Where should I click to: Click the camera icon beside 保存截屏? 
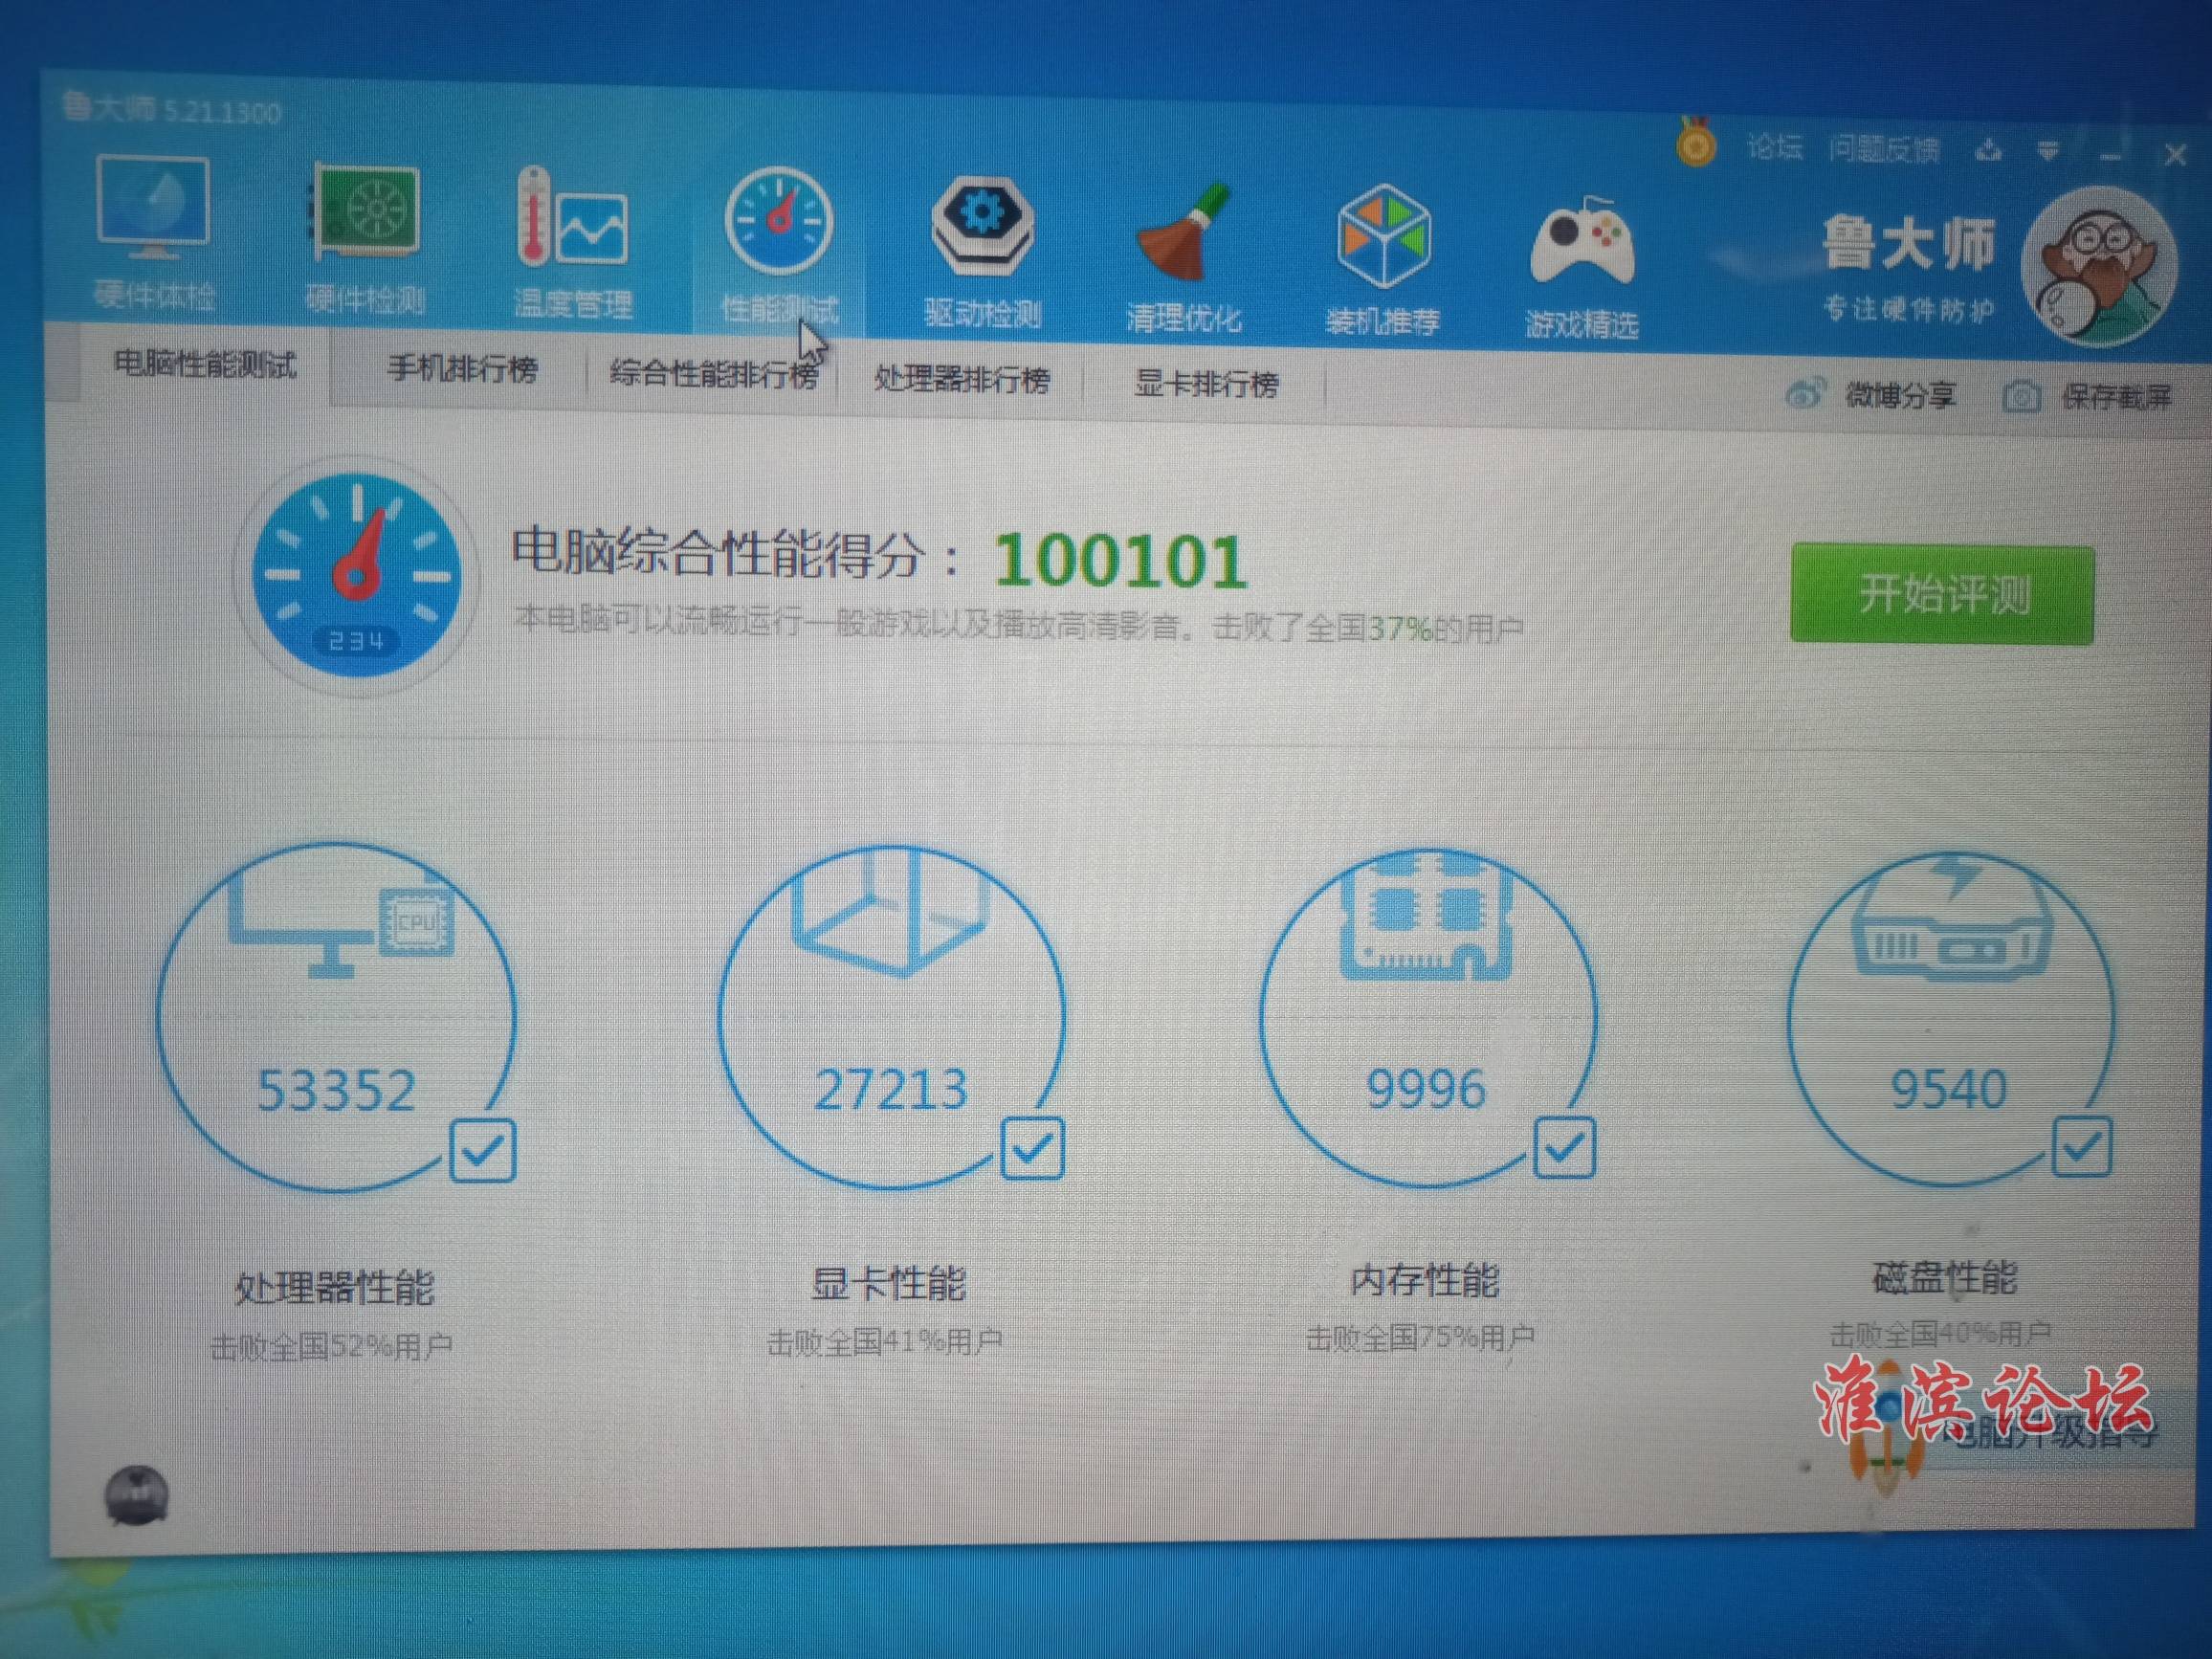click(x=2021, y=397)
